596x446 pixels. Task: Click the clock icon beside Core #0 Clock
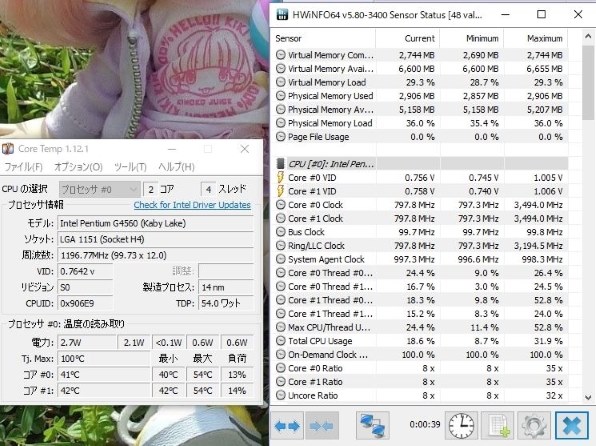(x=281, y=205)
